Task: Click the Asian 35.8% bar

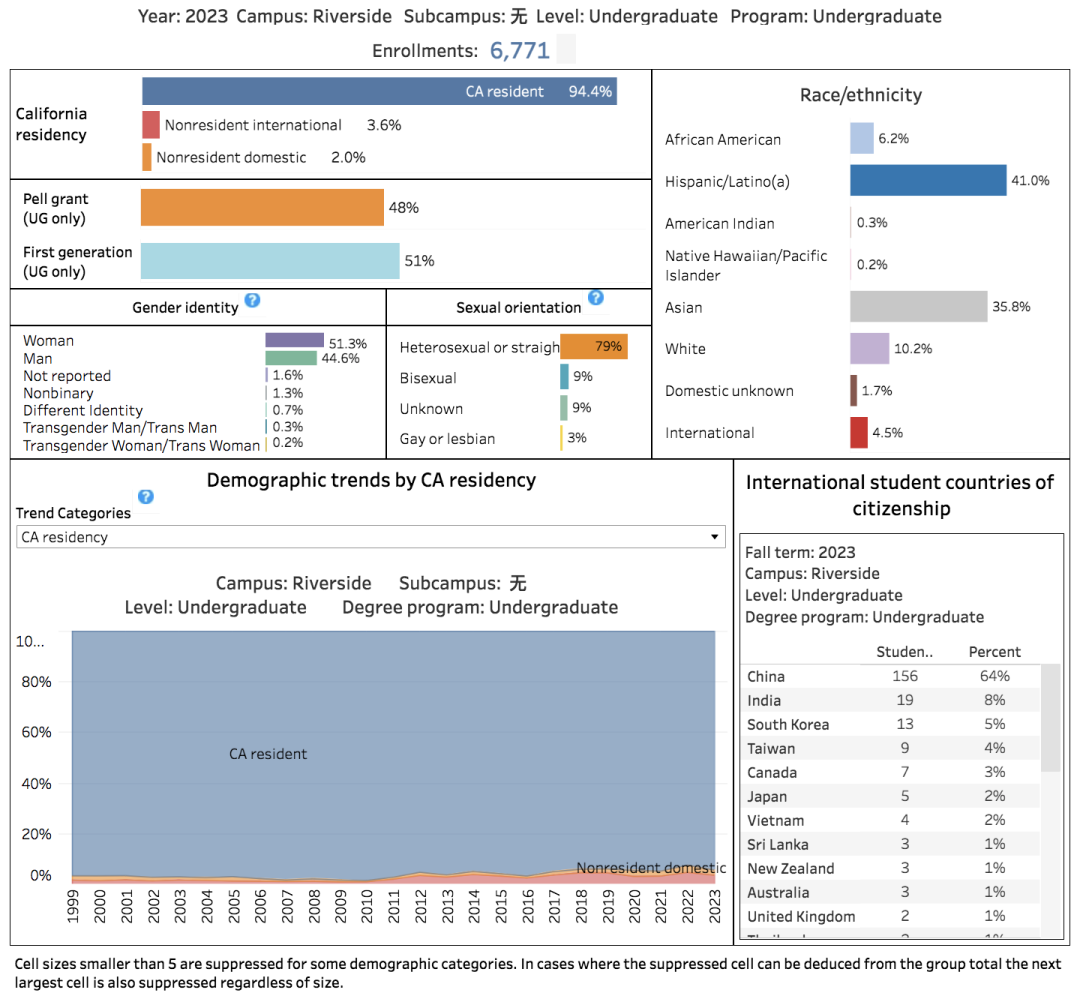Action: [x=918, y=307]
